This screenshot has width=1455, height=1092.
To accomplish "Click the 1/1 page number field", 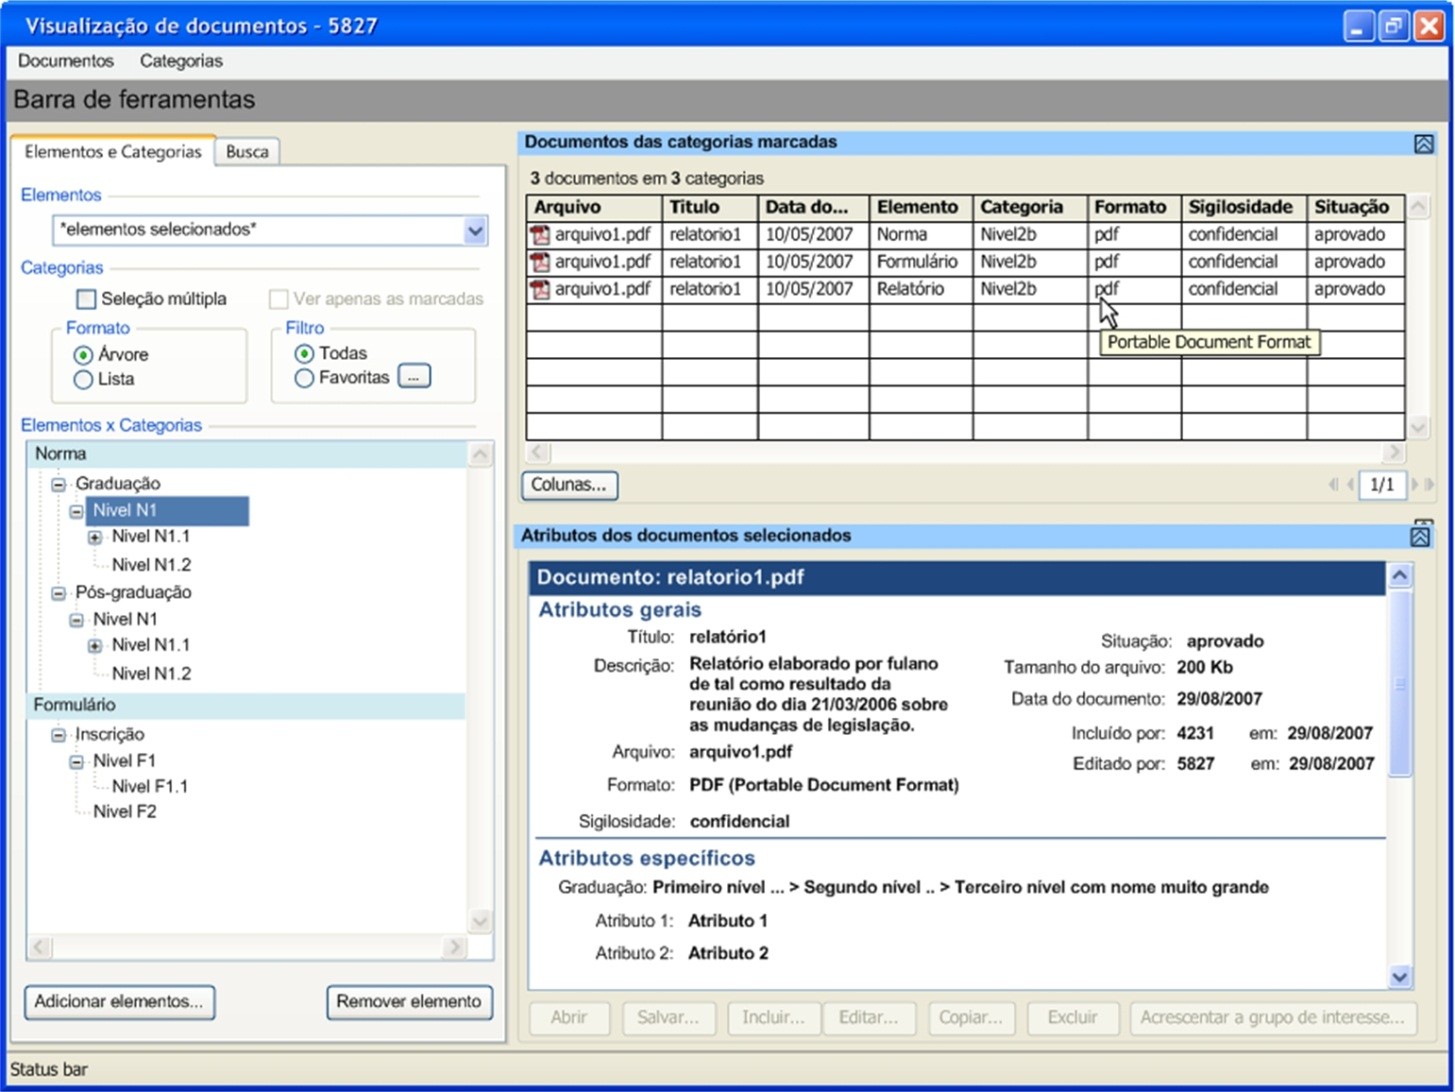I will [x=1382, y=485].
